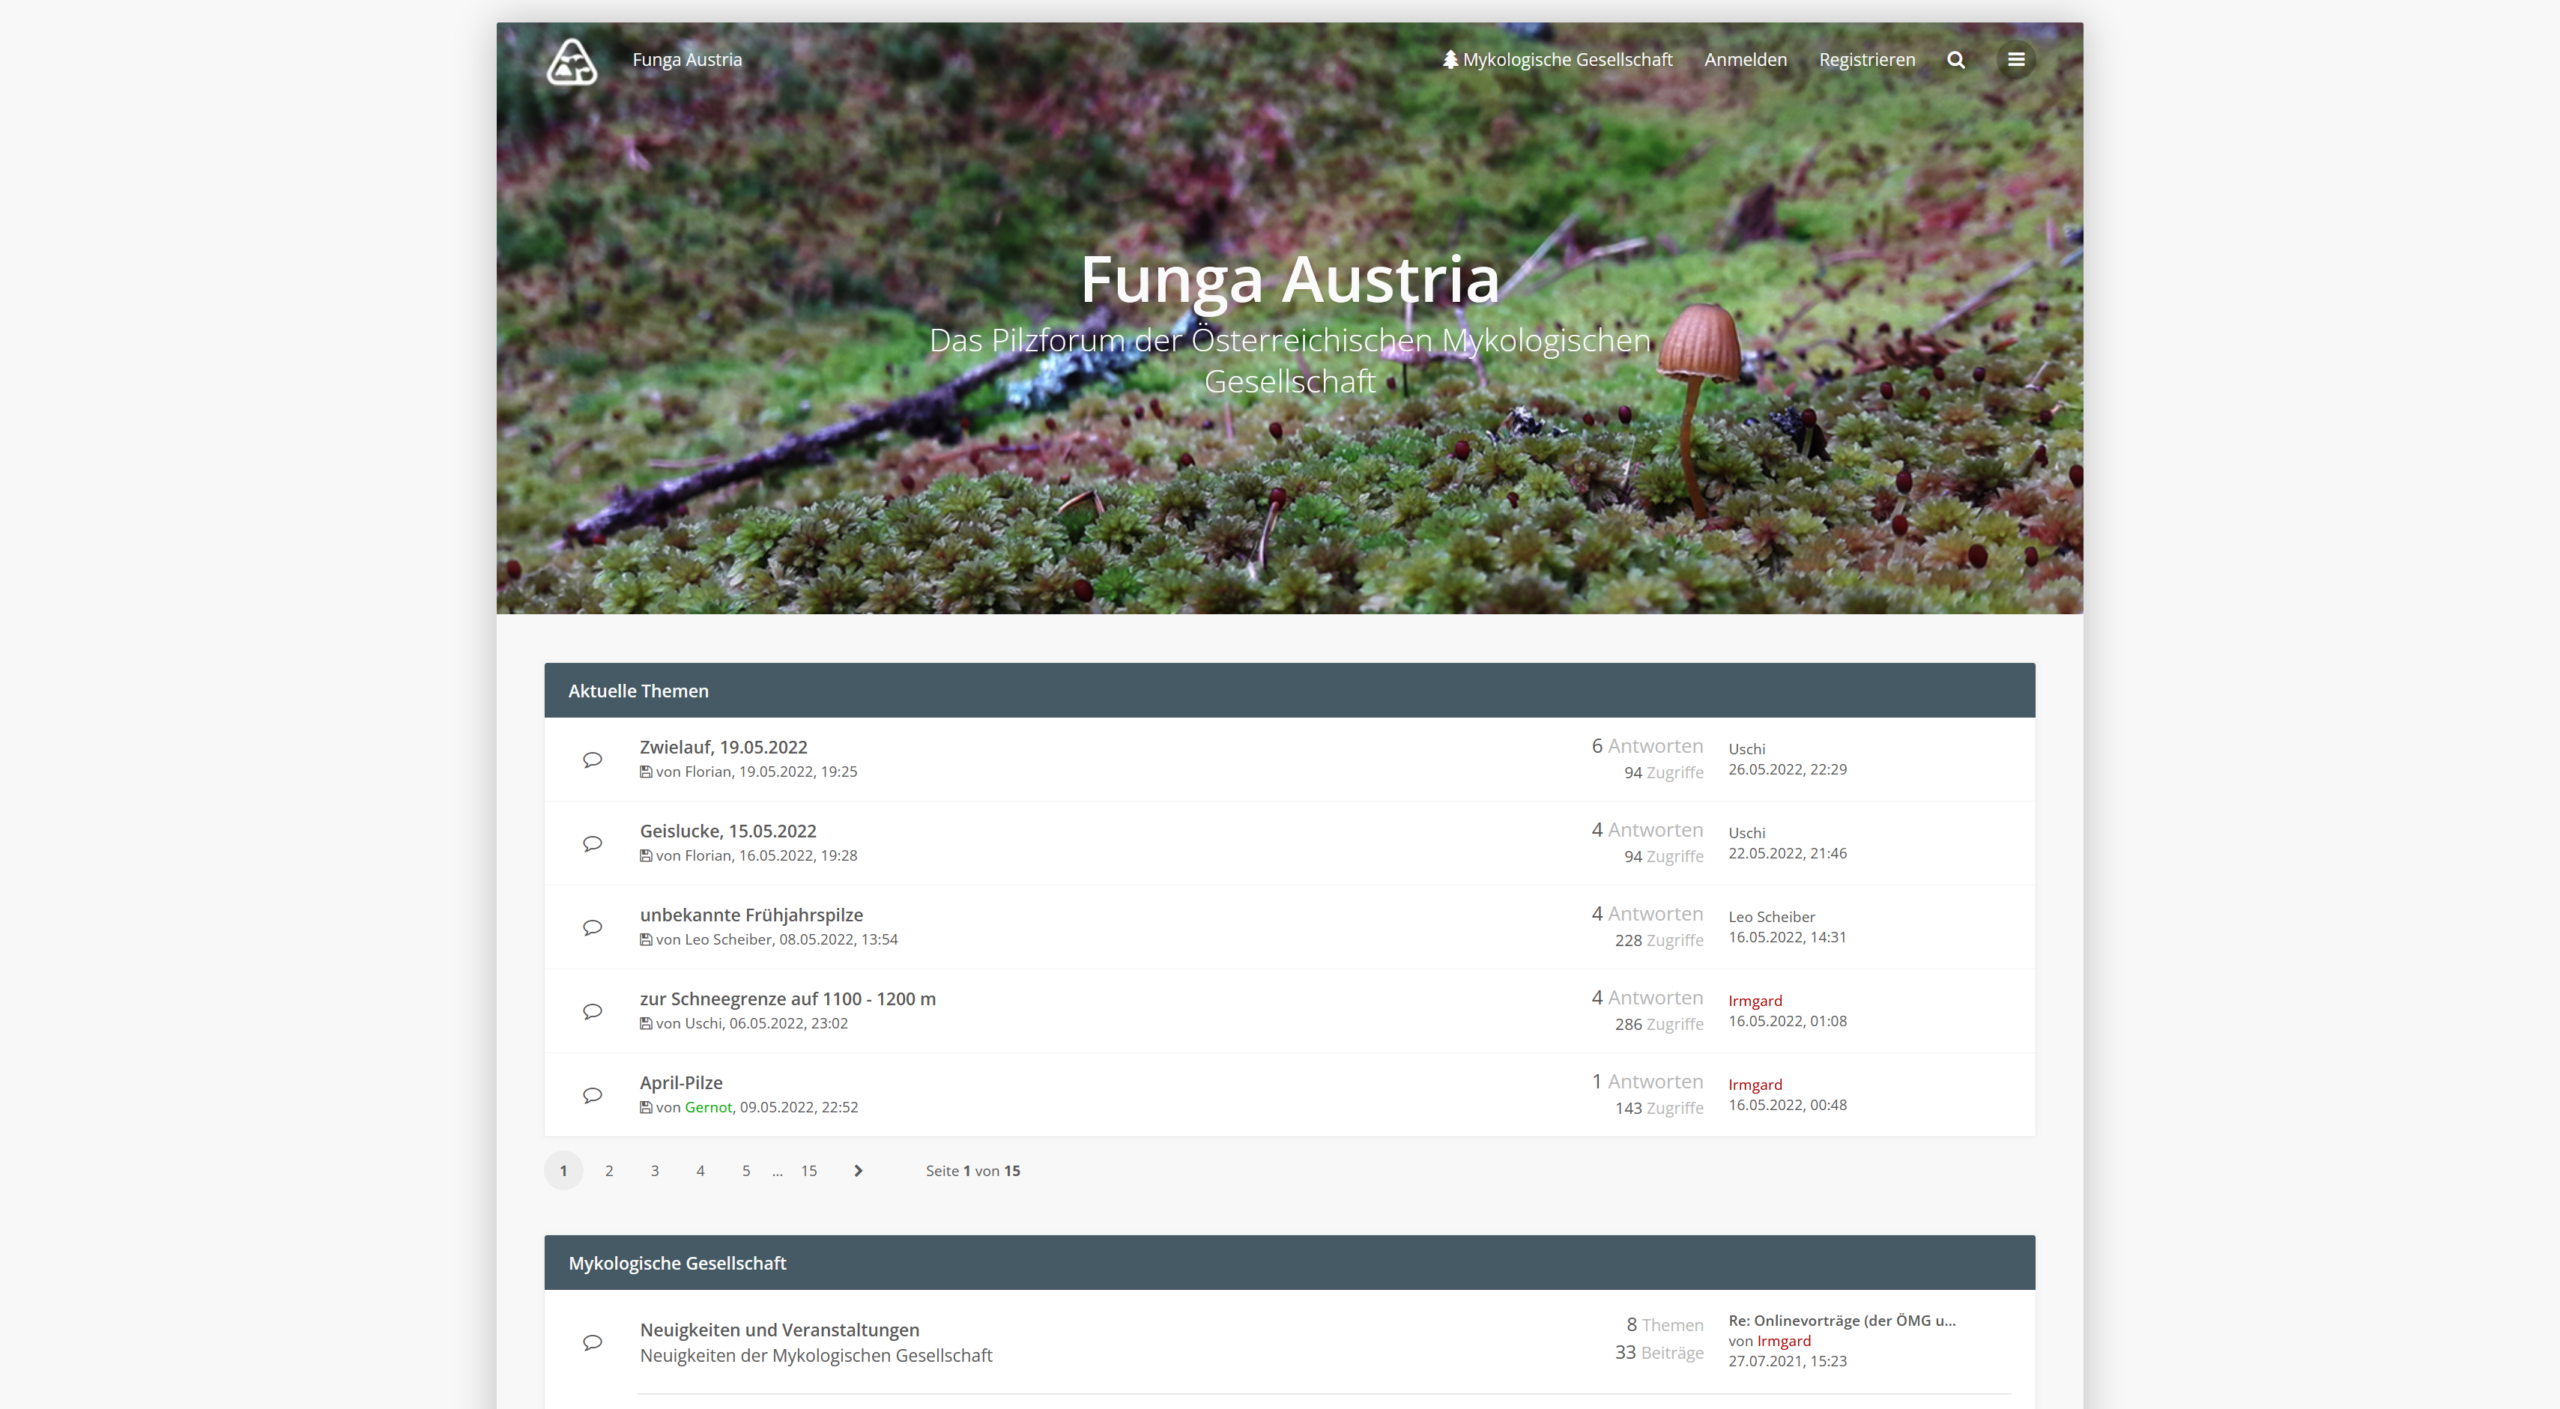Click Anmelden in the navigation bar

pos(1745,60)
